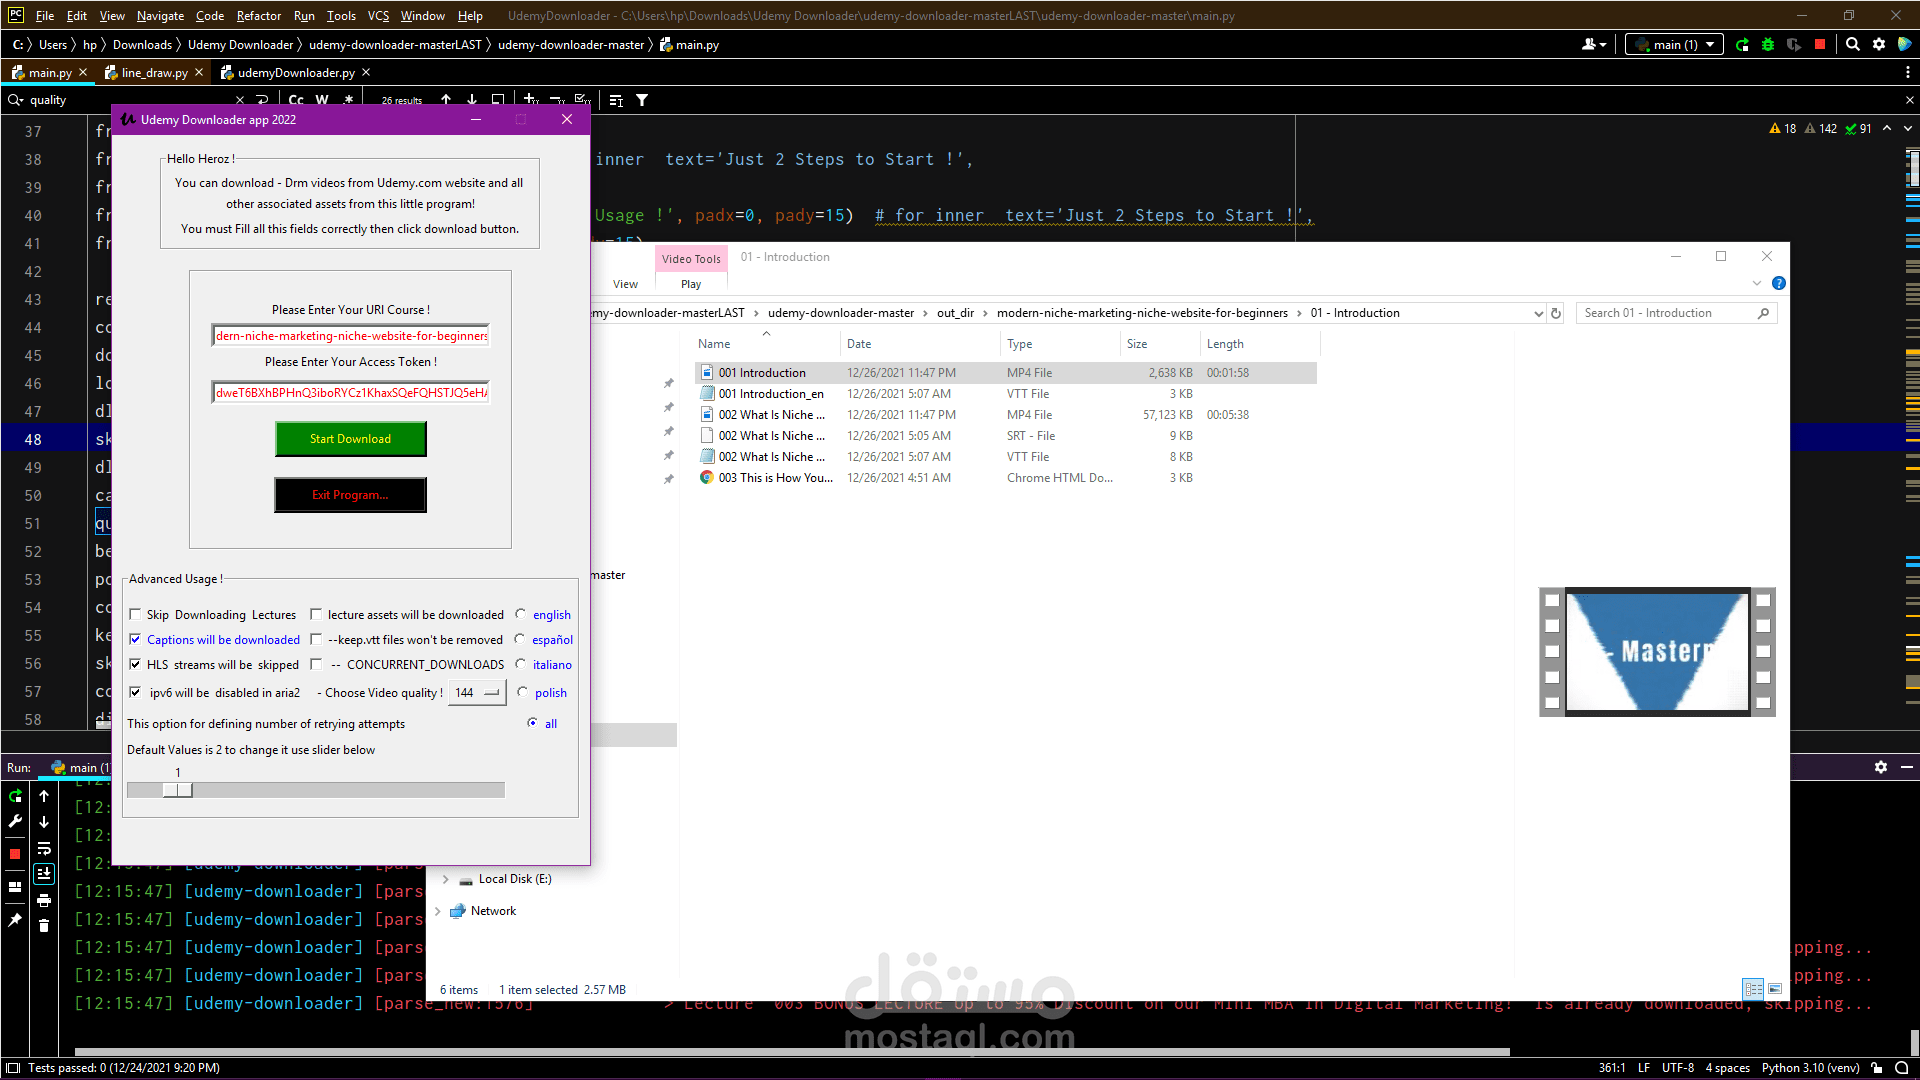Open the video quality 144 dropdown
Image resolution: width=1920 pixels, height=1080 pixels.
pos(477,693)
